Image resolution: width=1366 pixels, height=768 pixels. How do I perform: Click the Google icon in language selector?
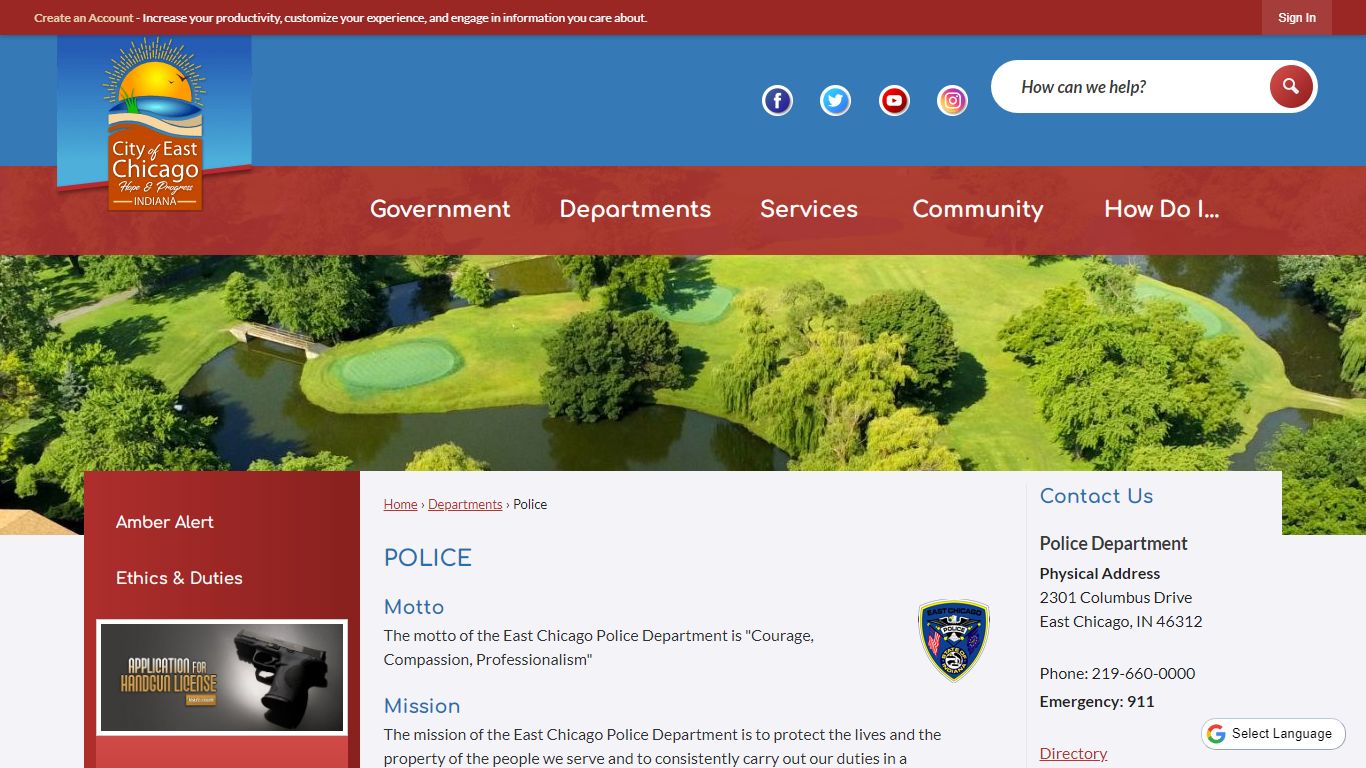coord(1216,734)
